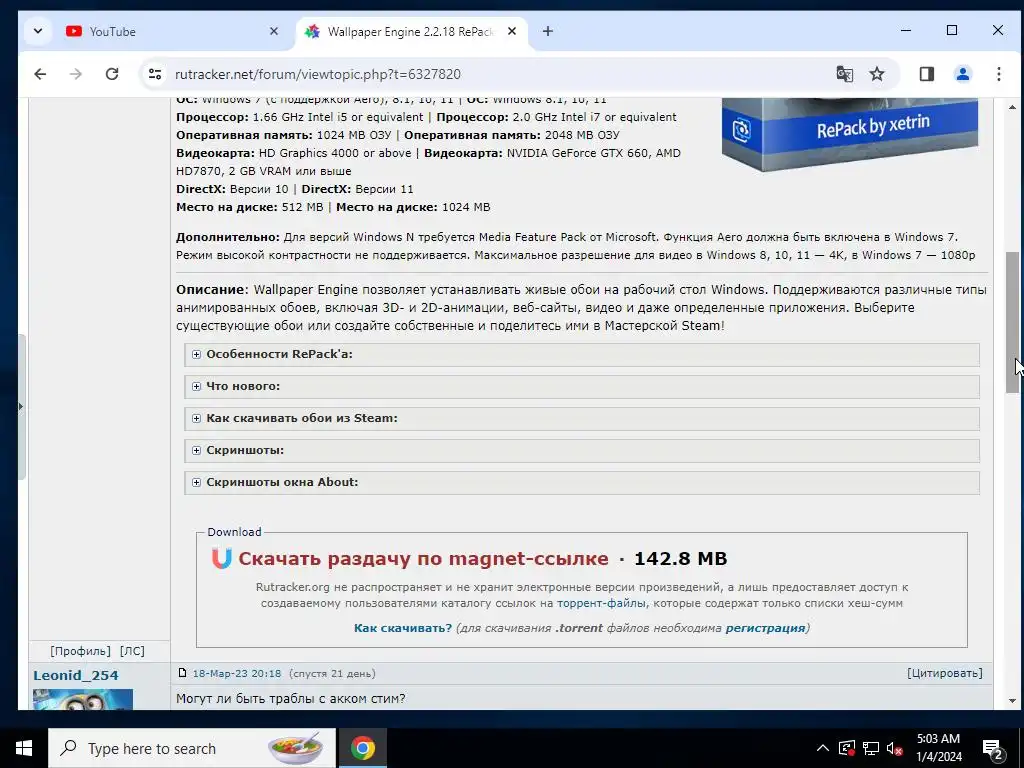Close the Wallpaper Engine tab

[512, 31]
